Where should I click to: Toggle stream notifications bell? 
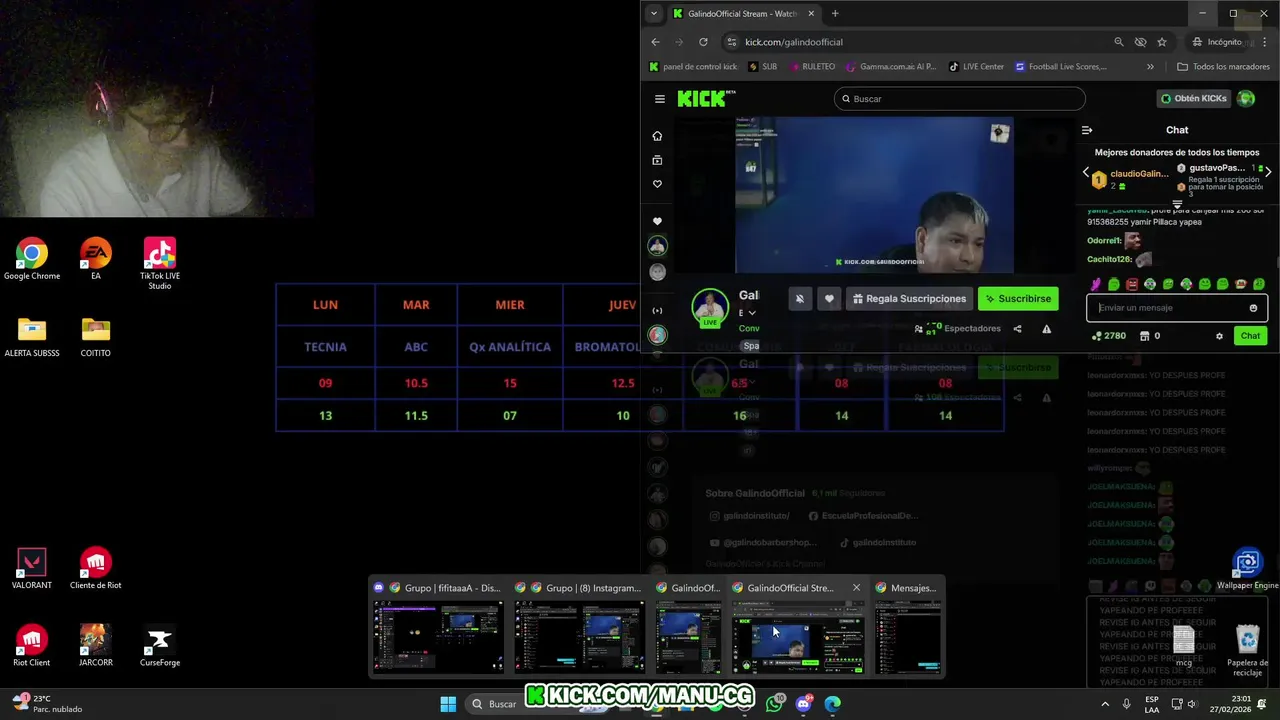[x=799, y=298]
